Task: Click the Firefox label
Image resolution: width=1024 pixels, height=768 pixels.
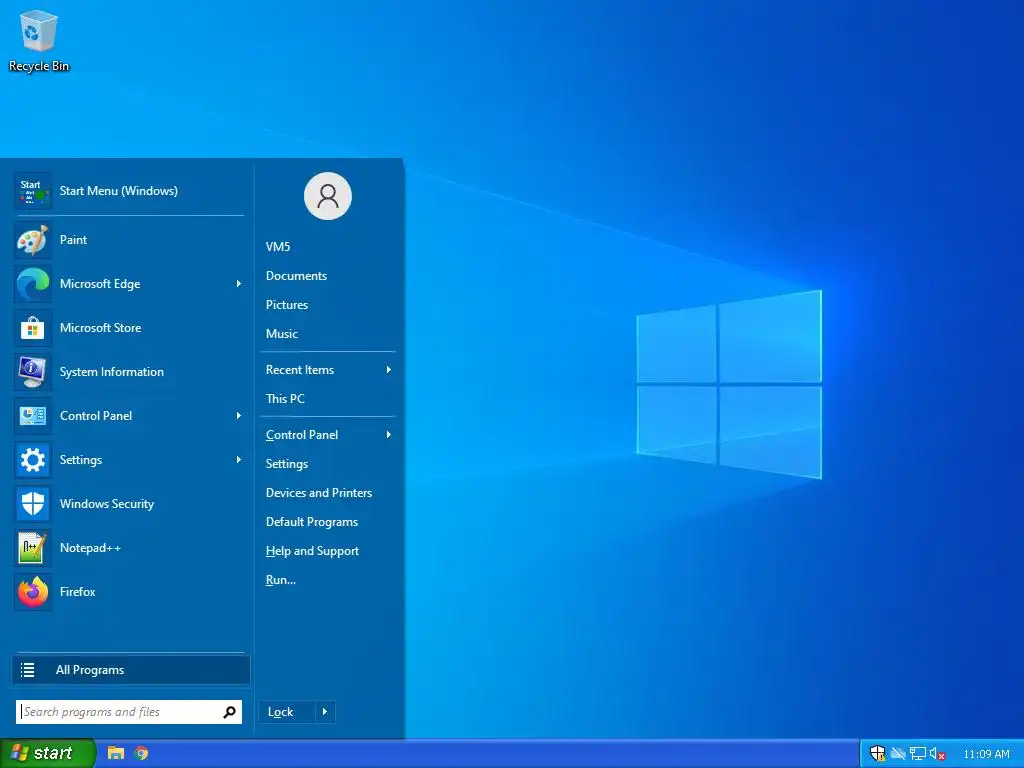Action: pyautogui.click(x=78, y=592)
